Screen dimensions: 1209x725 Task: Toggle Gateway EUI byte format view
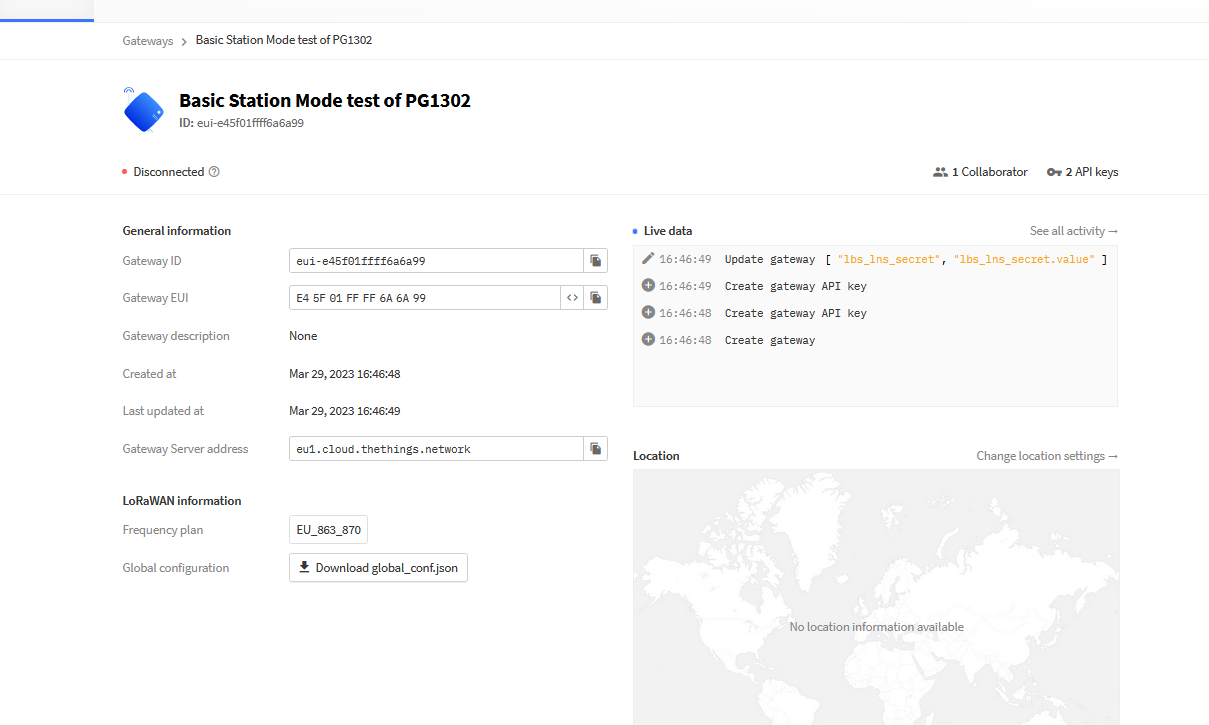pyautogui.click(x=572, y=298)
